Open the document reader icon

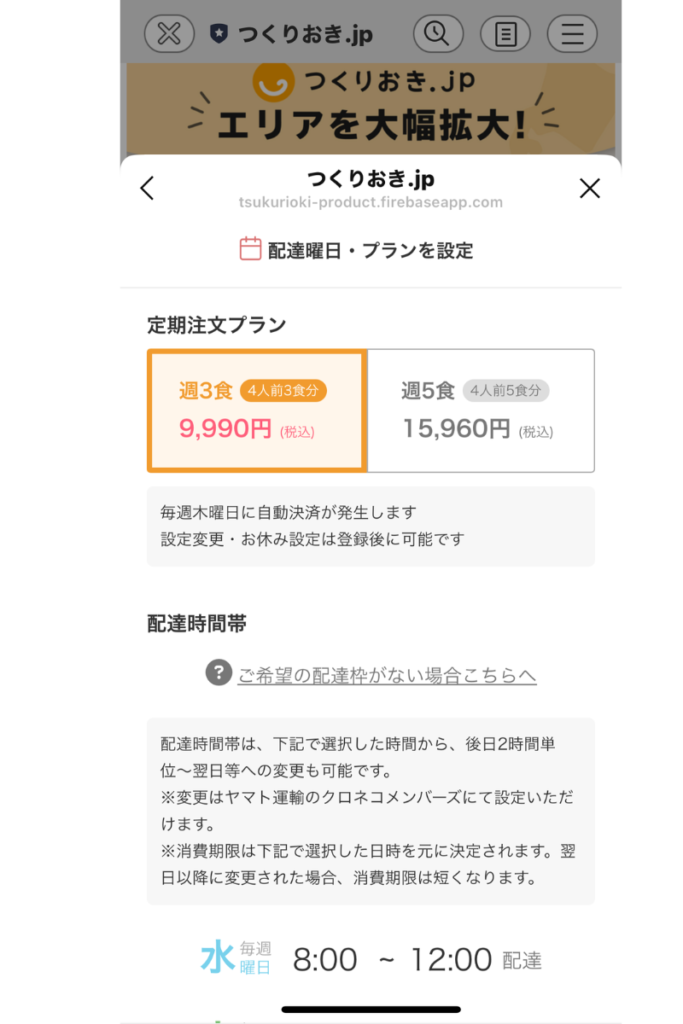point(505,33)
